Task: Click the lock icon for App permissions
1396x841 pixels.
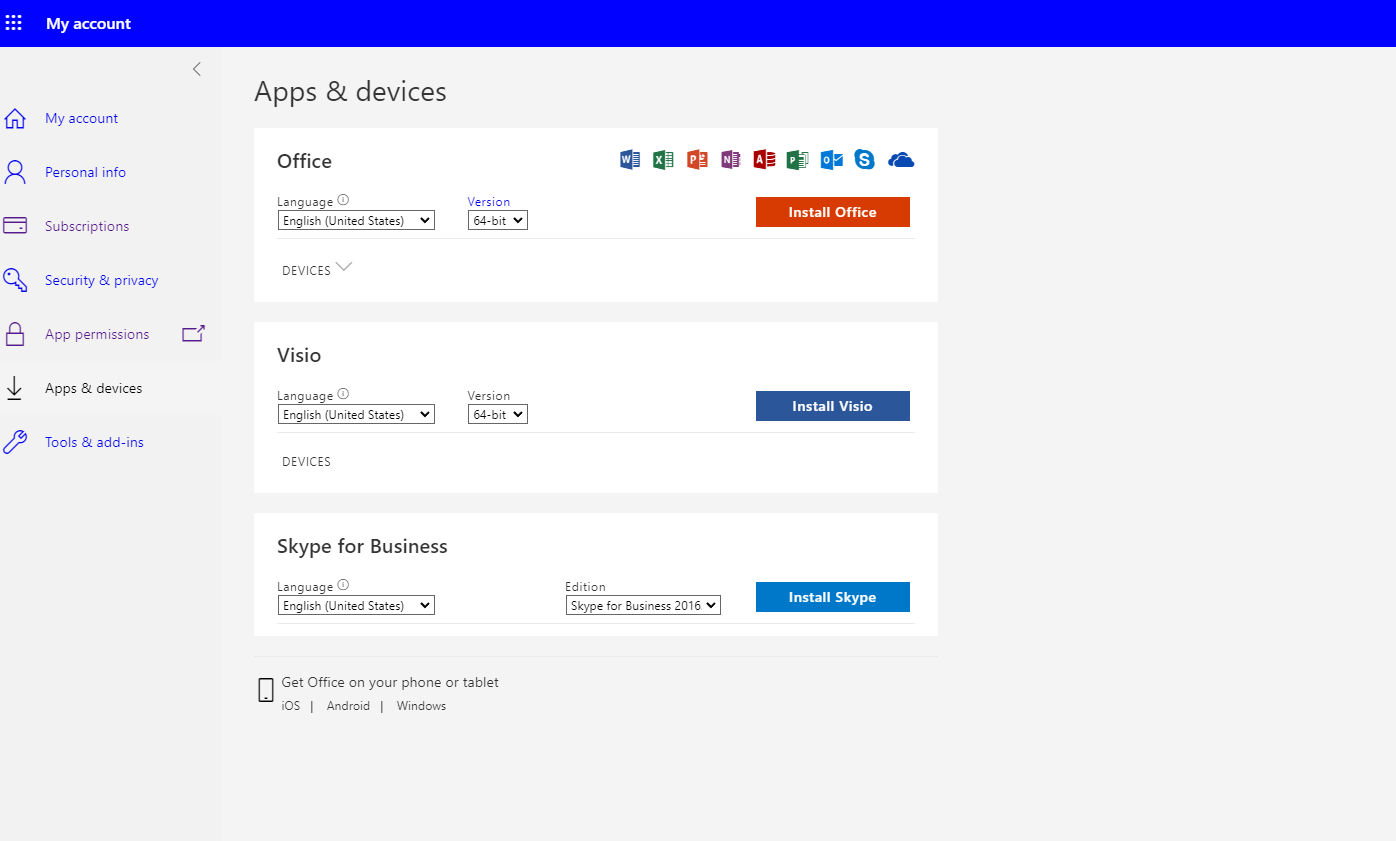Action: (x=15, y=334)
